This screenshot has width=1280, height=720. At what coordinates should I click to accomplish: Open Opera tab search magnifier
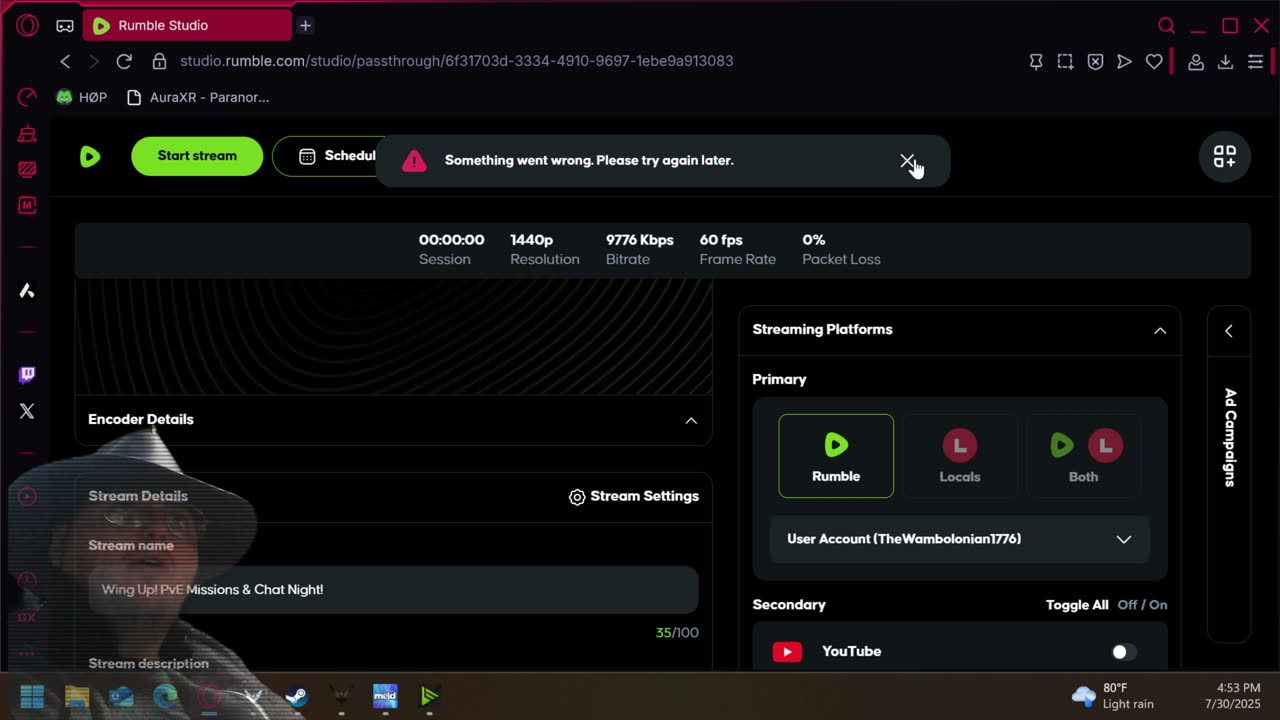(x=1166, y=25)
